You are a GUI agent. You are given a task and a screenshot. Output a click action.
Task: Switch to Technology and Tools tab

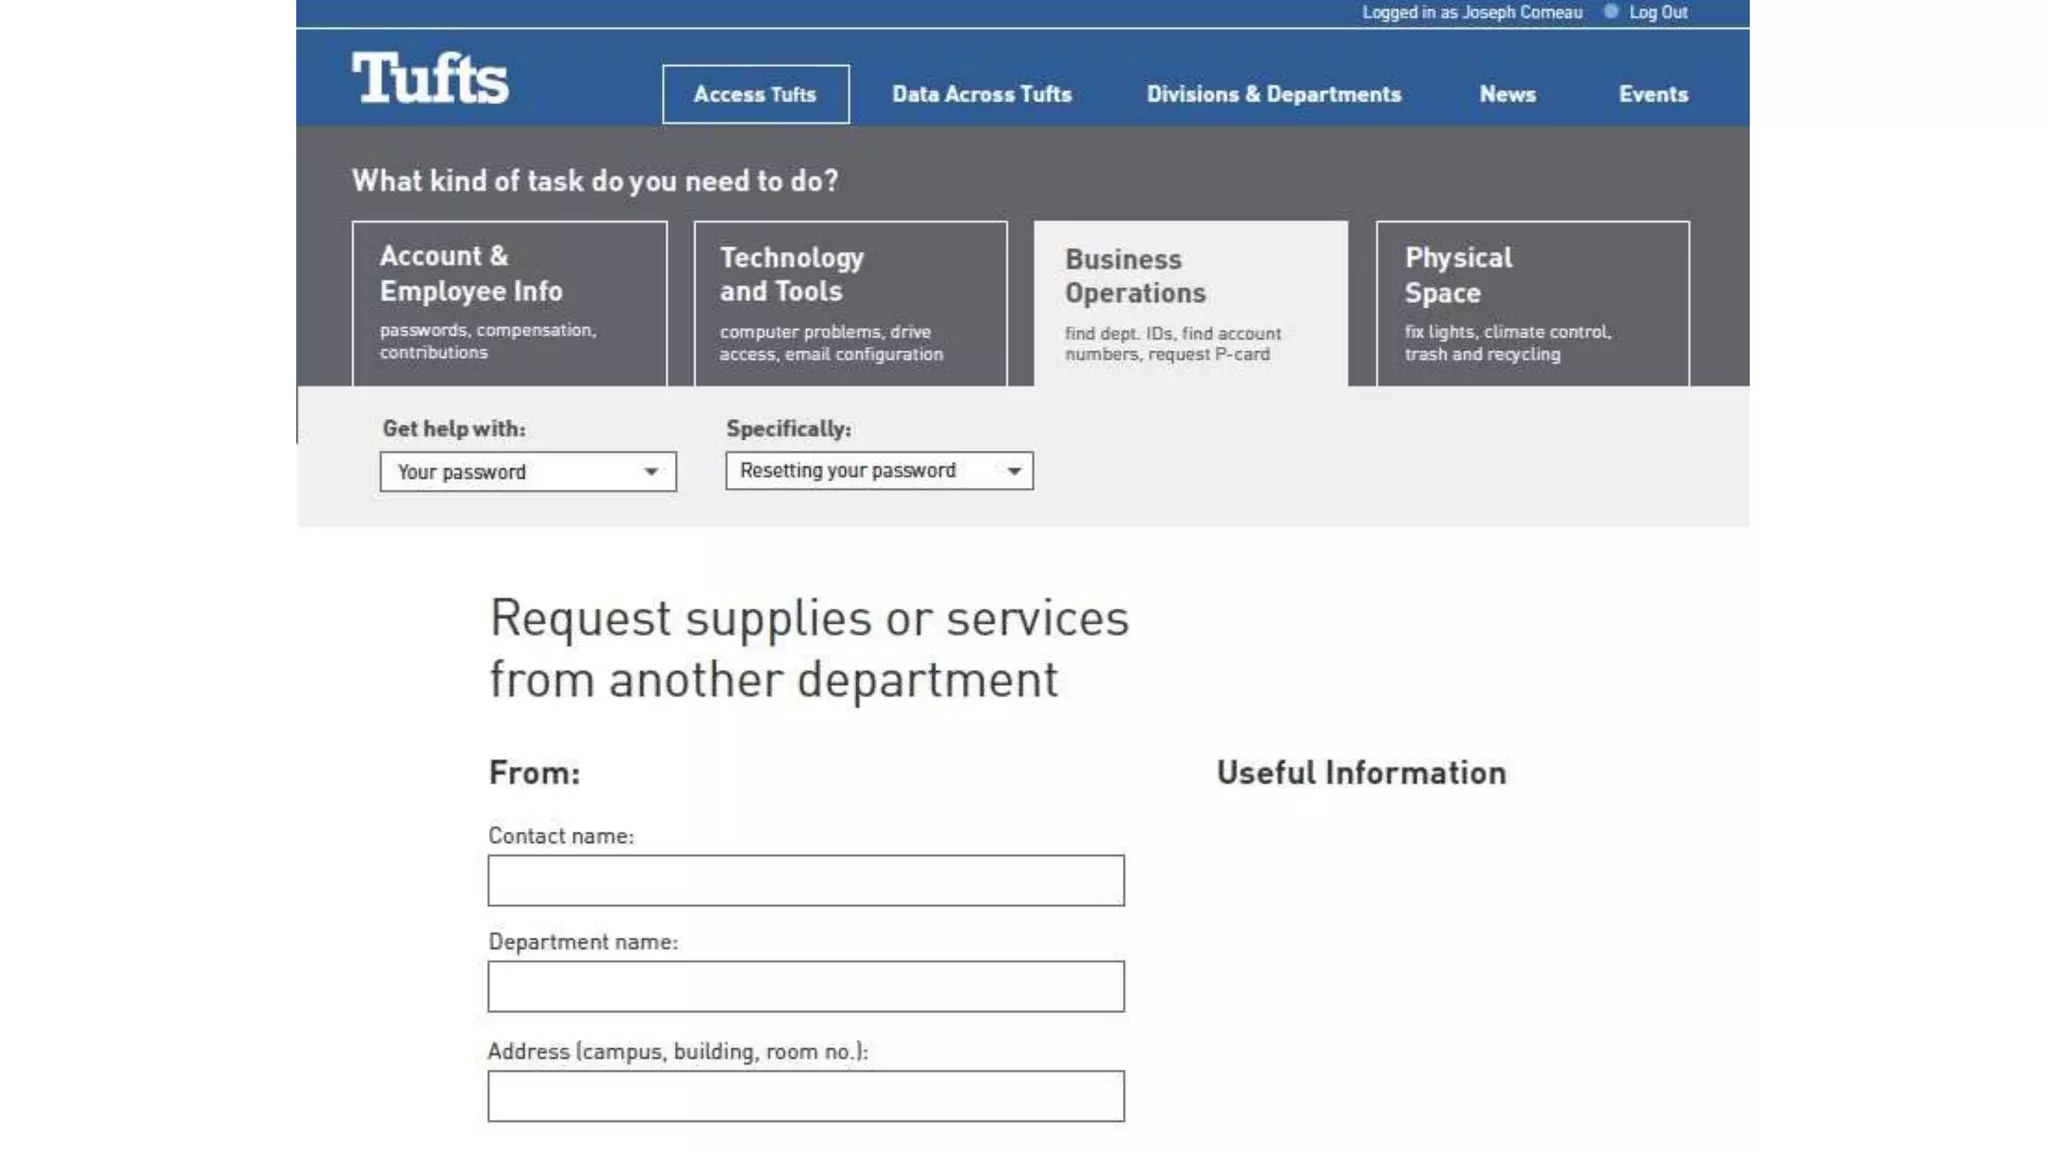[x=850, y=303]
